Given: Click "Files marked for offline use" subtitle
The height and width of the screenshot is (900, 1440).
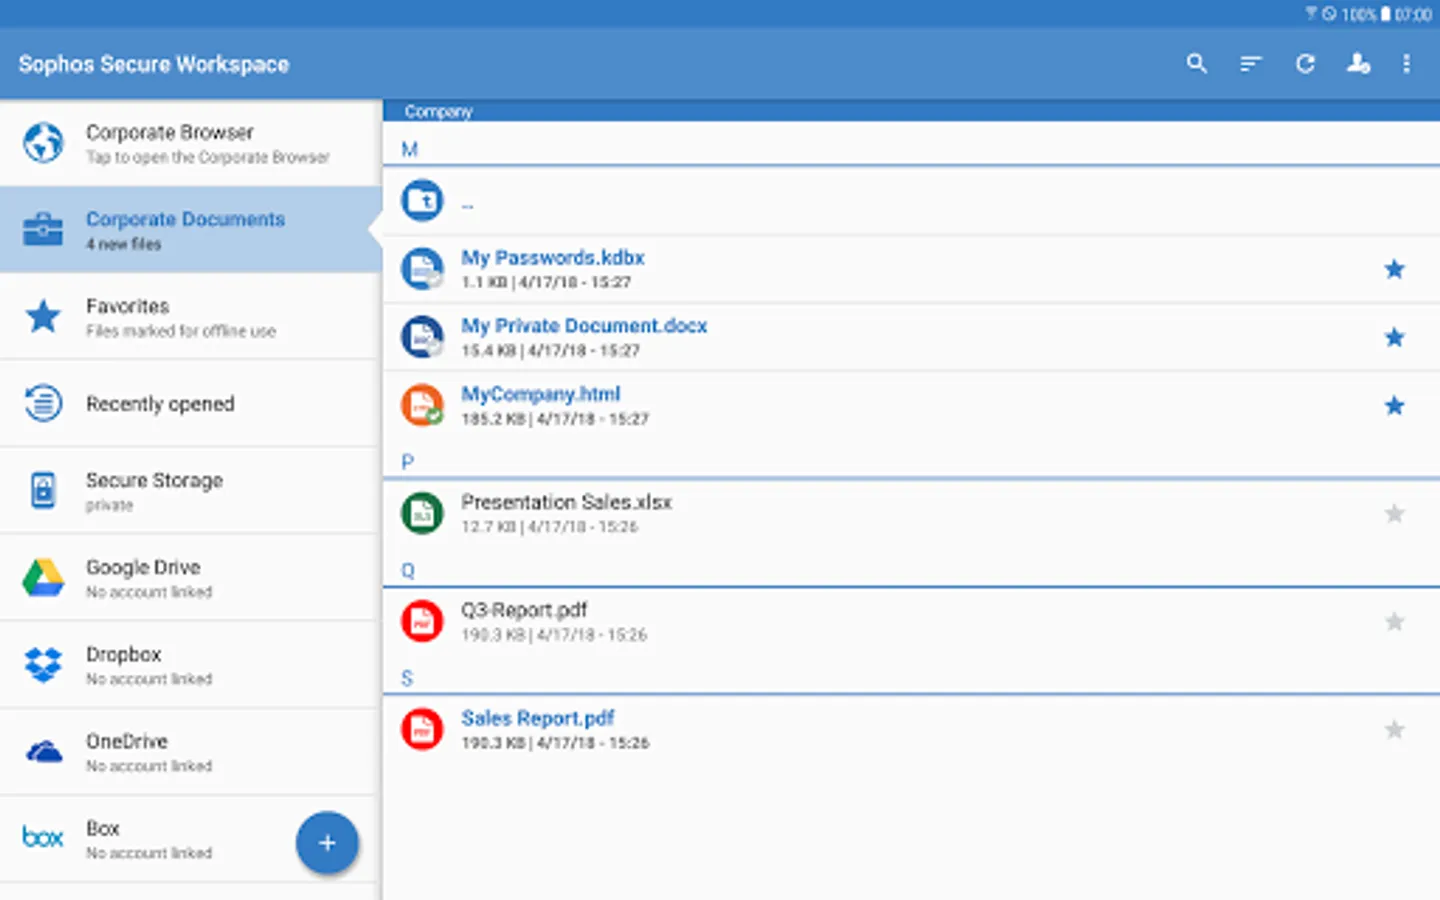Looking at the screenshot, I should point(181,331).
